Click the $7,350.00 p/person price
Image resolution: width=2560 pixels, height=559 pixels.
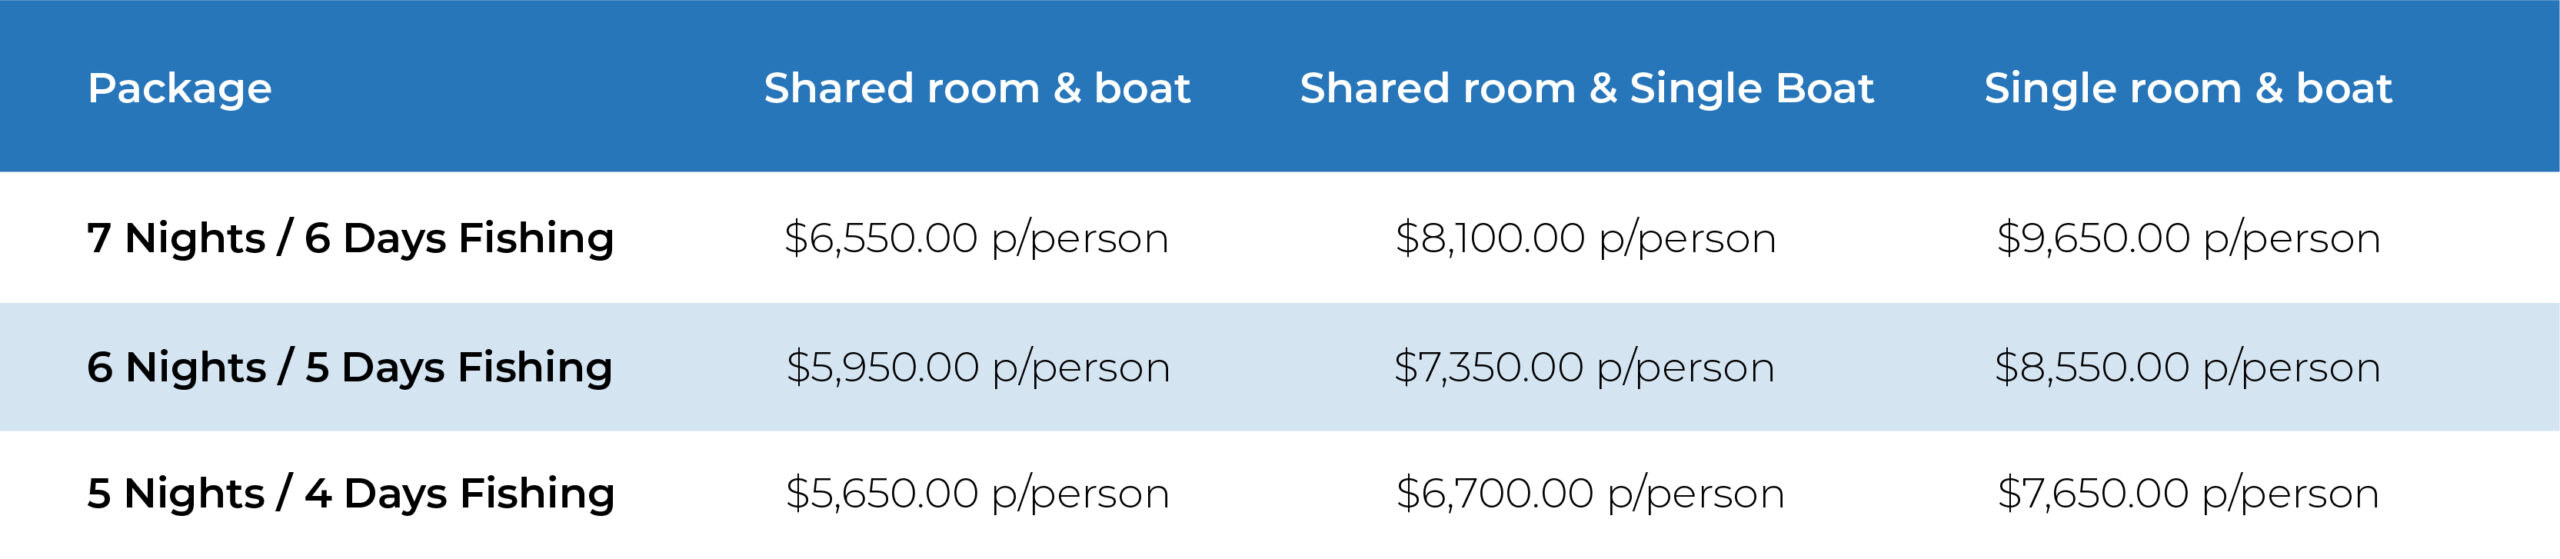(1585, 368)
